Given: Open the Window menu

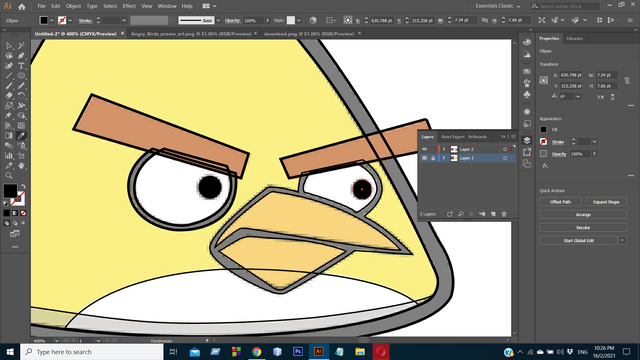Looking at the screenshot, I should tap(167, 6).
